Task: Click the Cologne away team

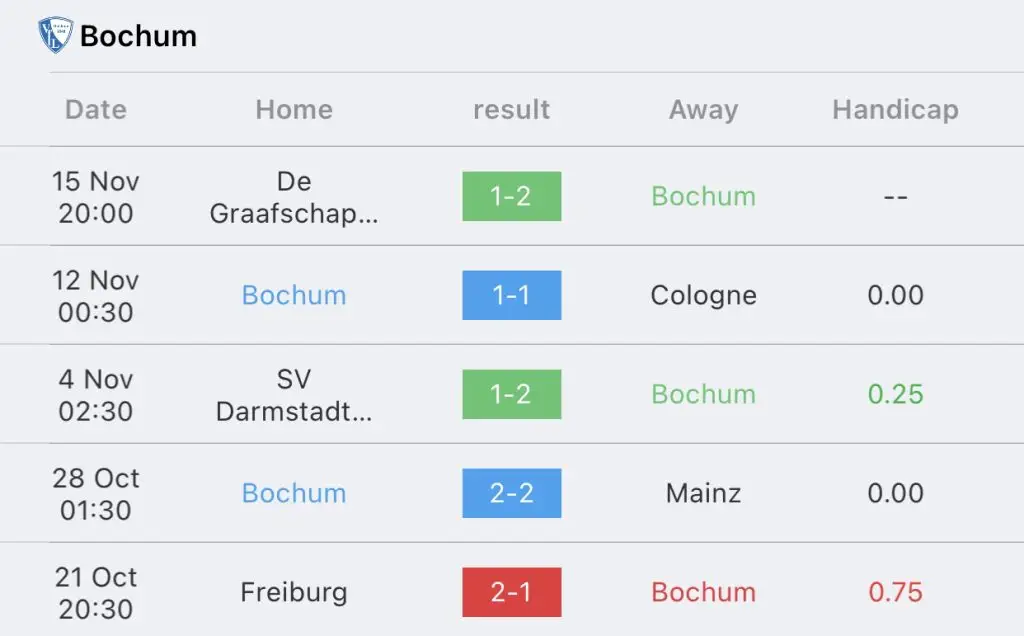Action: point(703,296)
